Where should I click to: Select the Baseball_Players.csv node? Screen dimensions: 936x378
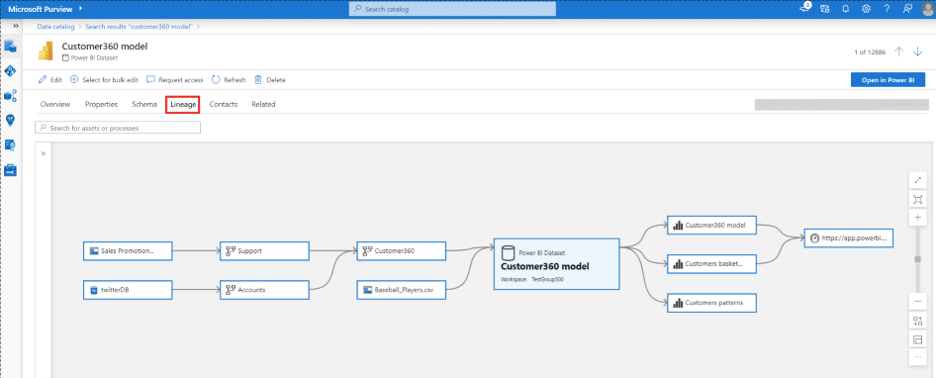[x=401, y=290]
